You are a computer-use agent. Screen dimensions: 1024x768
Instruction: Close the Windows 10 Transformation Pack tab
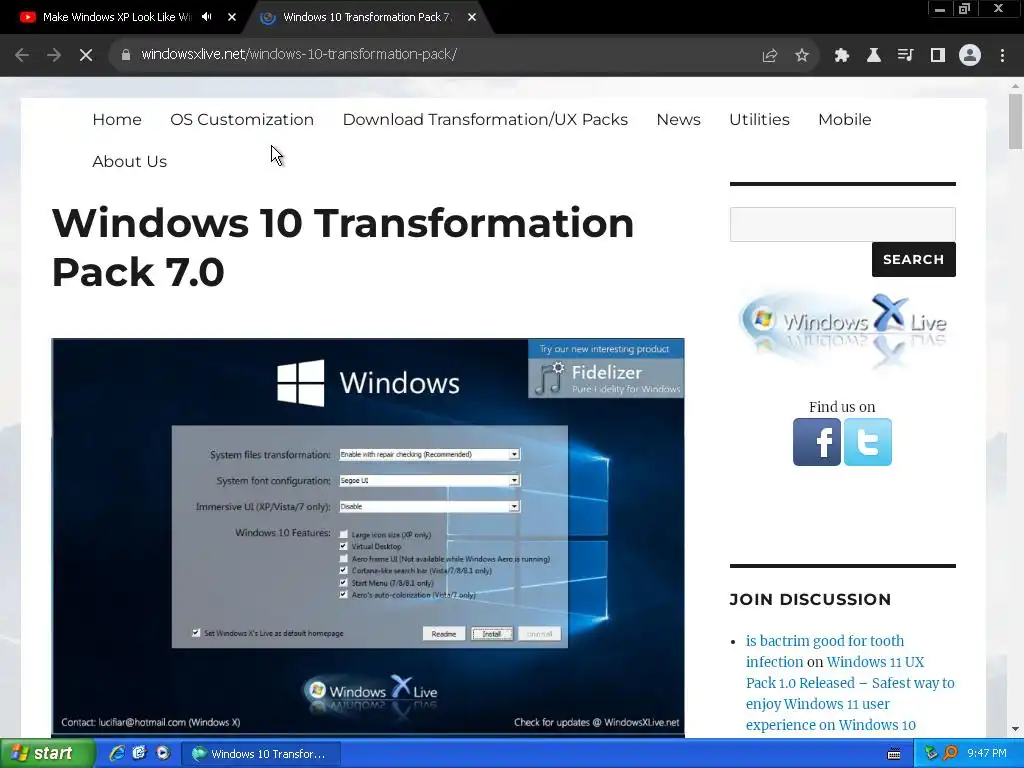472,18
